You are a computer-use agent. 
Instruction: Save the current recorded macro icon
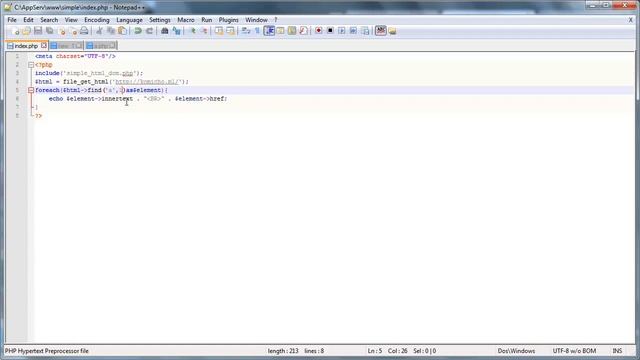pyautogui.click(x=365, y=31)
